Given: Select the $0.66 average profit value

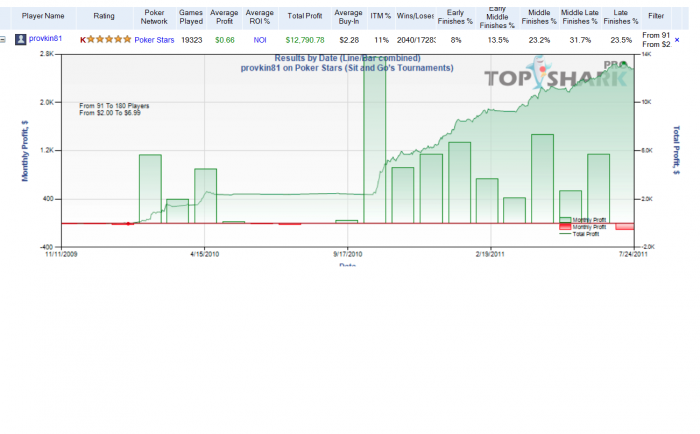Looking at the screenshot, I should [x=225, y=40].
